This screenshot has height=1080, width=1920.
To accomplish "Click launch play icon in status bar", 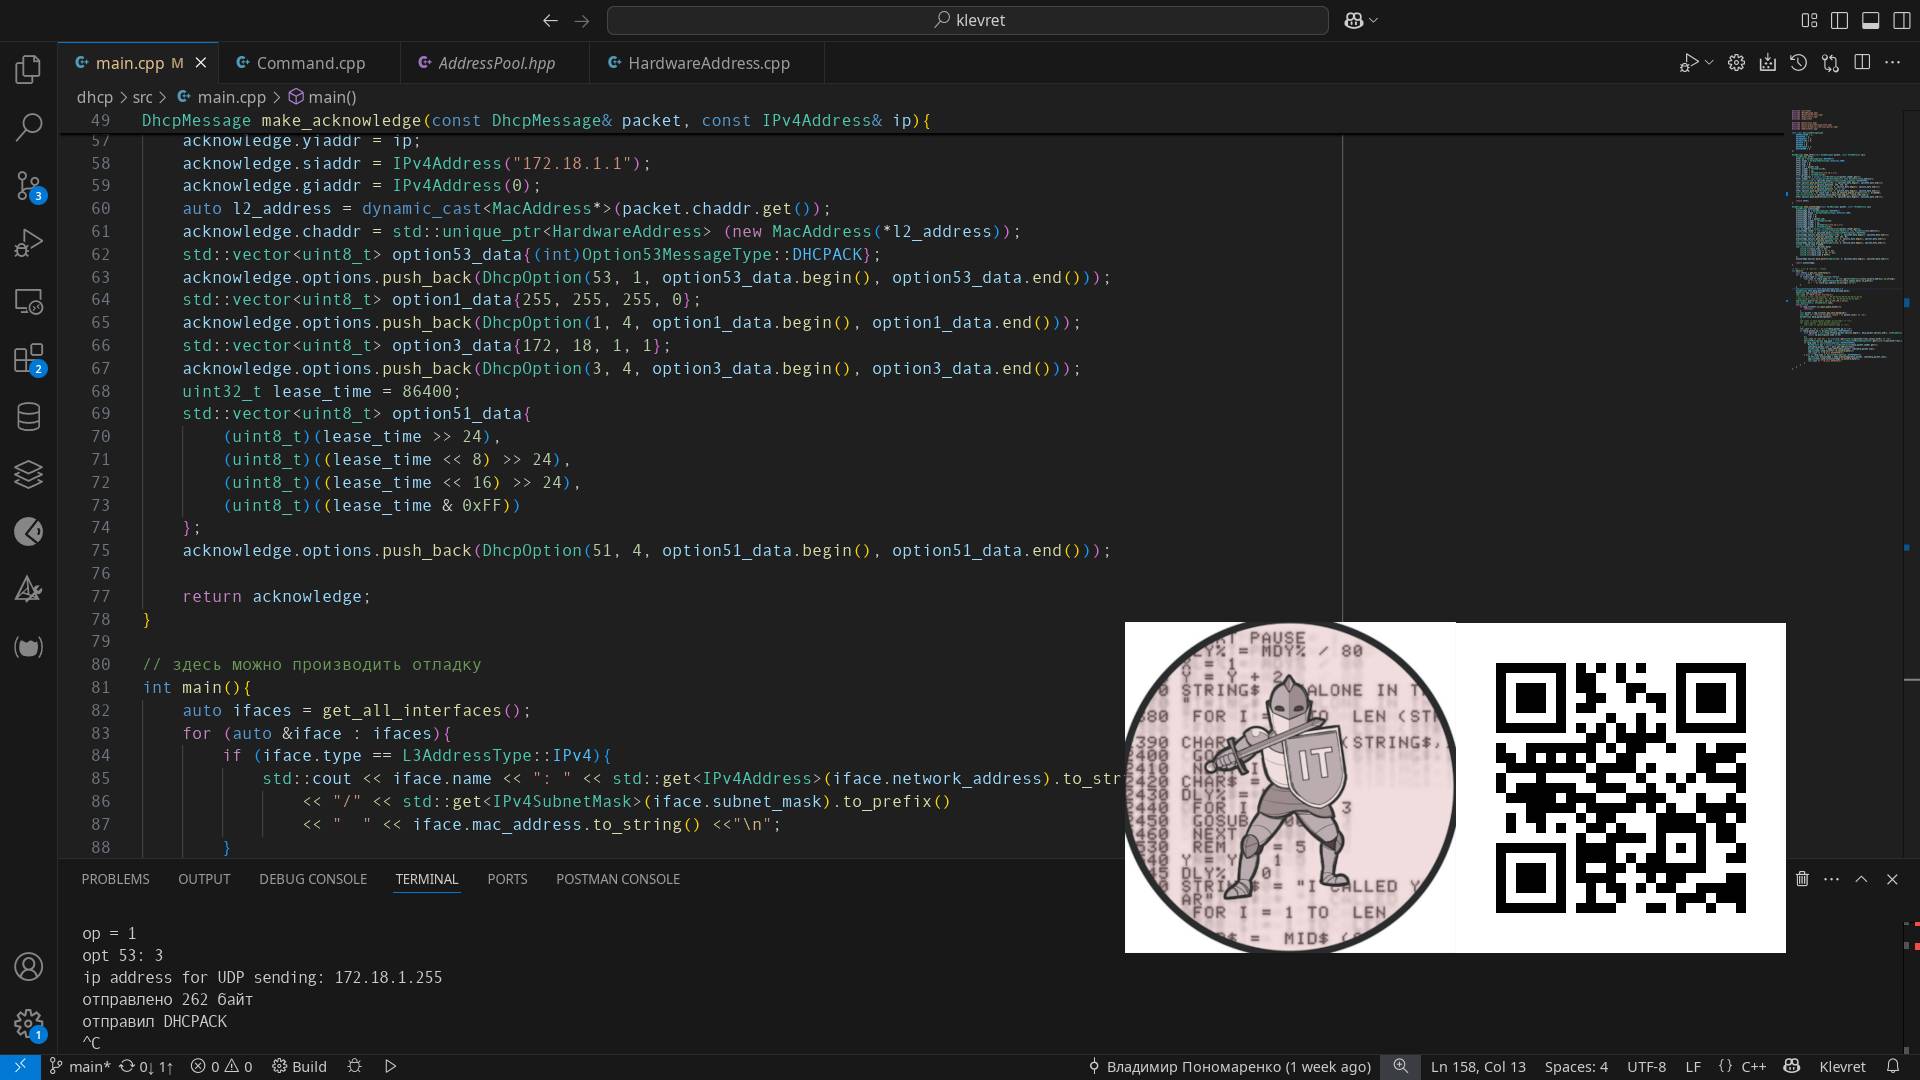I will [x=391, y=1066].
